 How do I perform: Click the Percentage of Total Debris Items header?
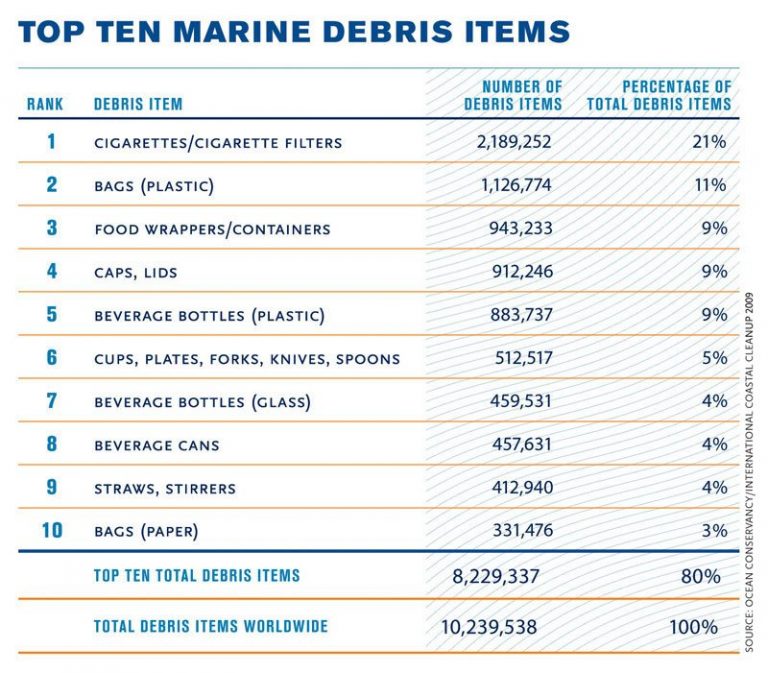pos(659,96)
